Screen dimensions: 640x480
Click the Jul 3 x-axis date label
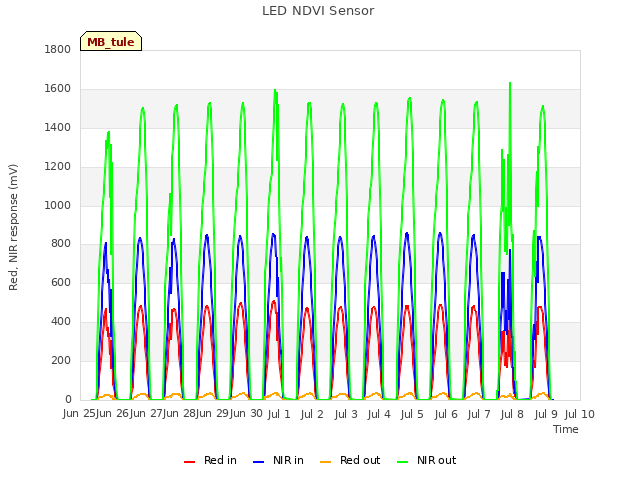pyautogui.click(x=346, y=414)
